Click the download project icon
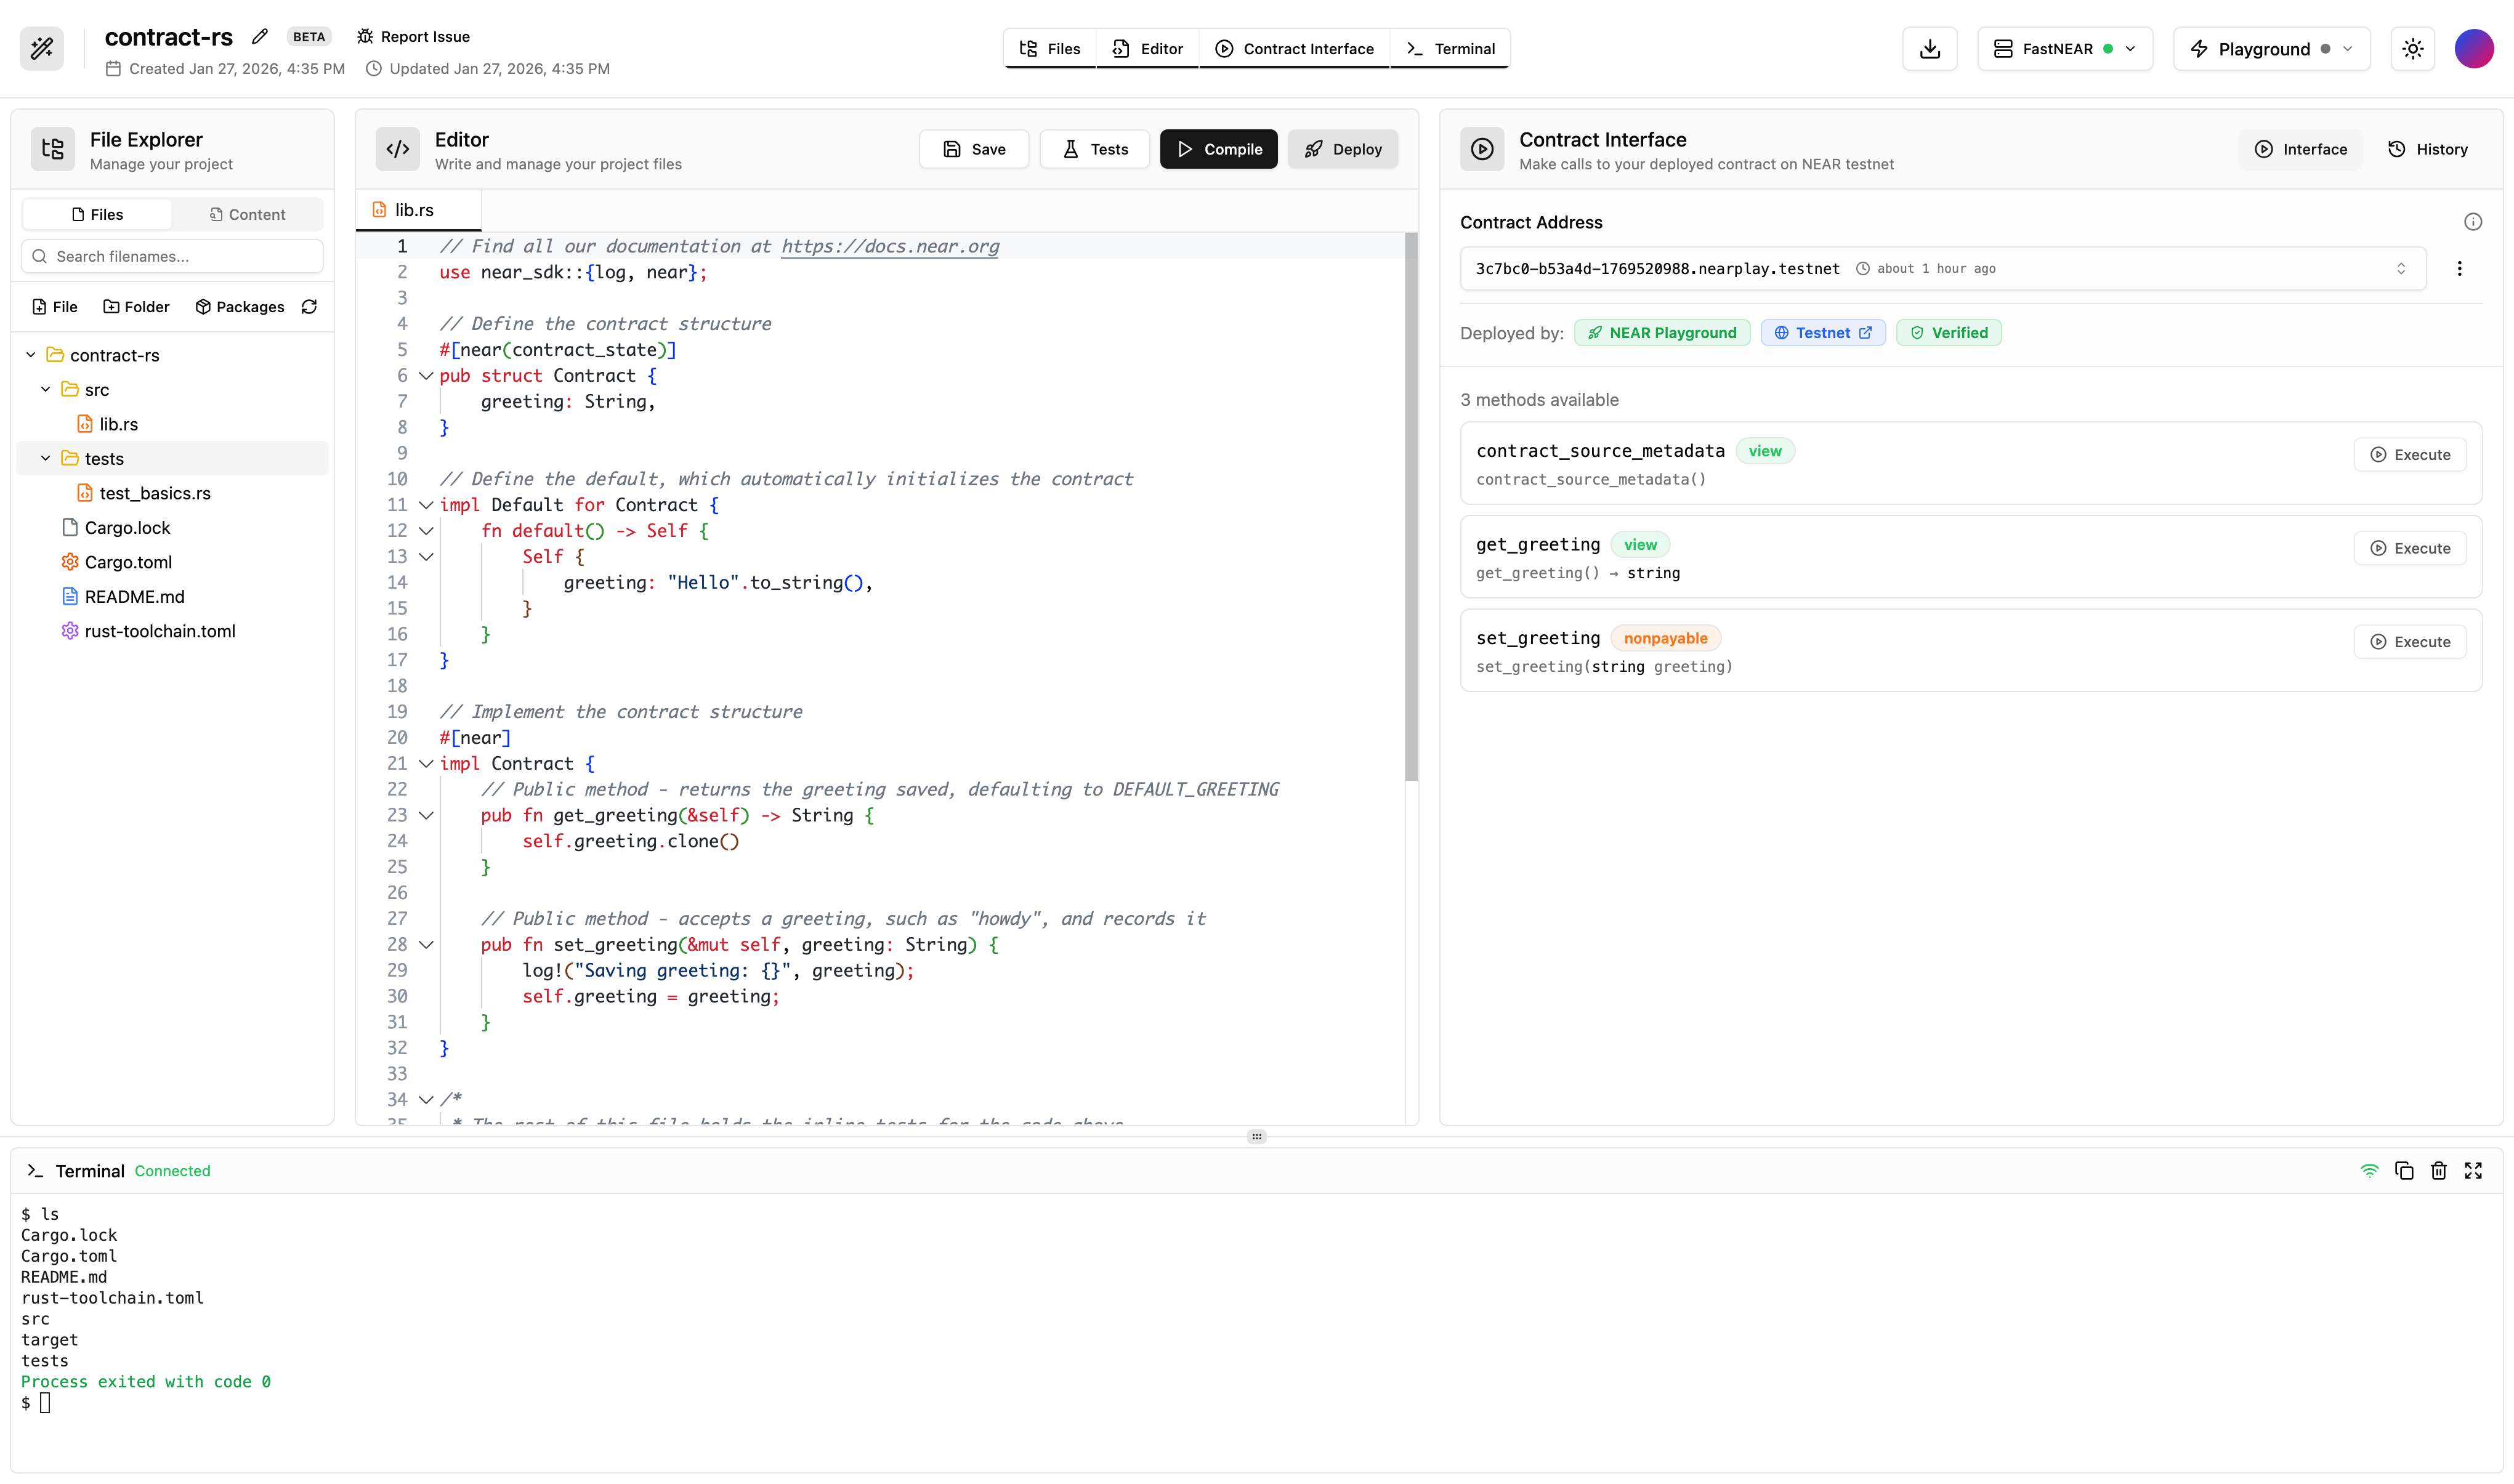The height and width of the screenshot is (1484, 2514). pos(1930,49)
